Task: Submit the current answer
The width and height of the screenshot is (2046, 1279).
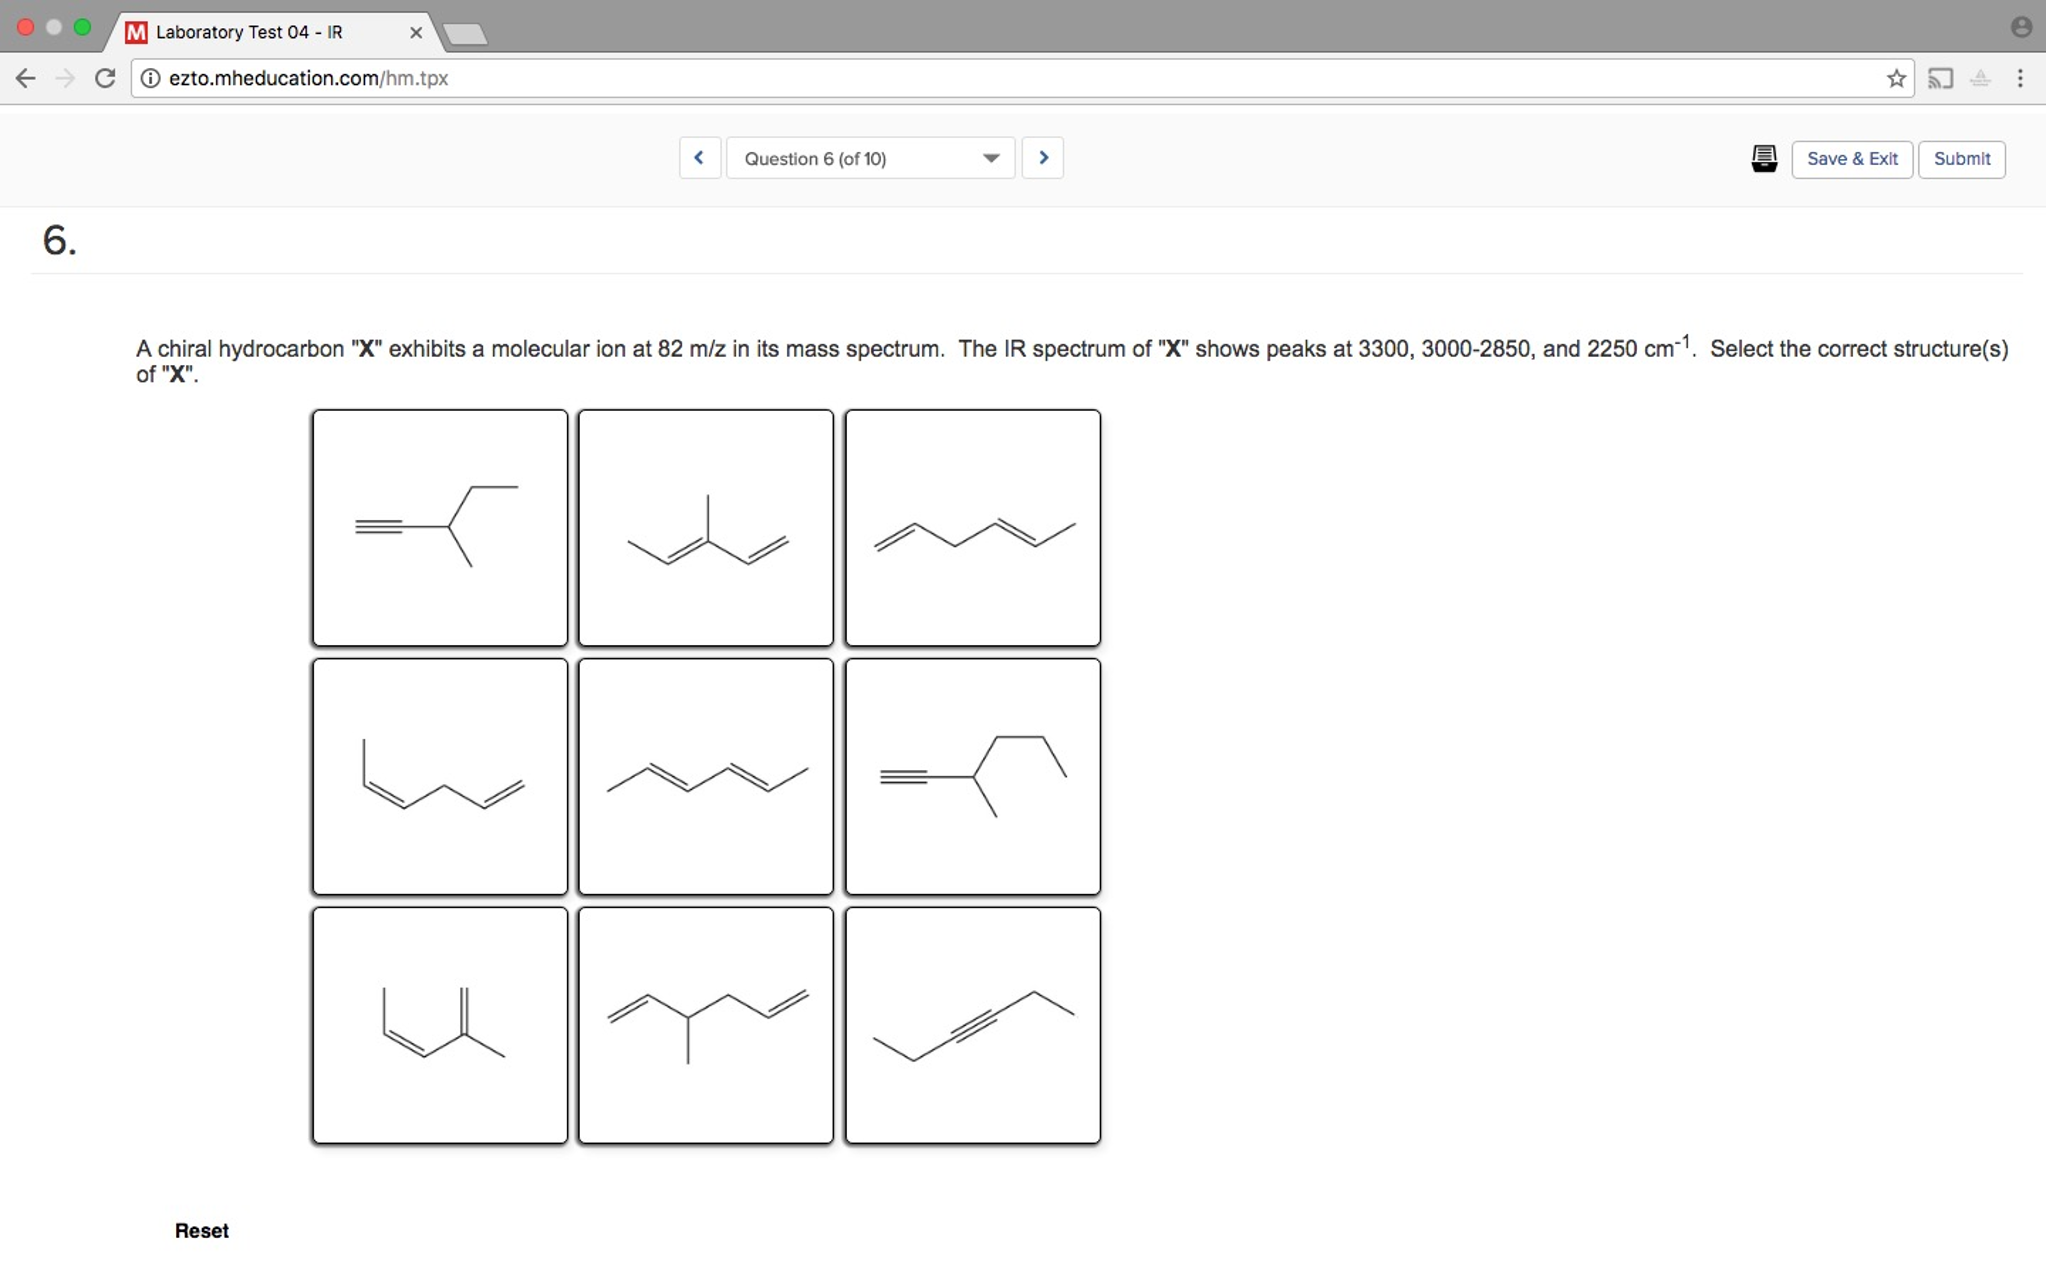Action: click(x=1959, y=159)
